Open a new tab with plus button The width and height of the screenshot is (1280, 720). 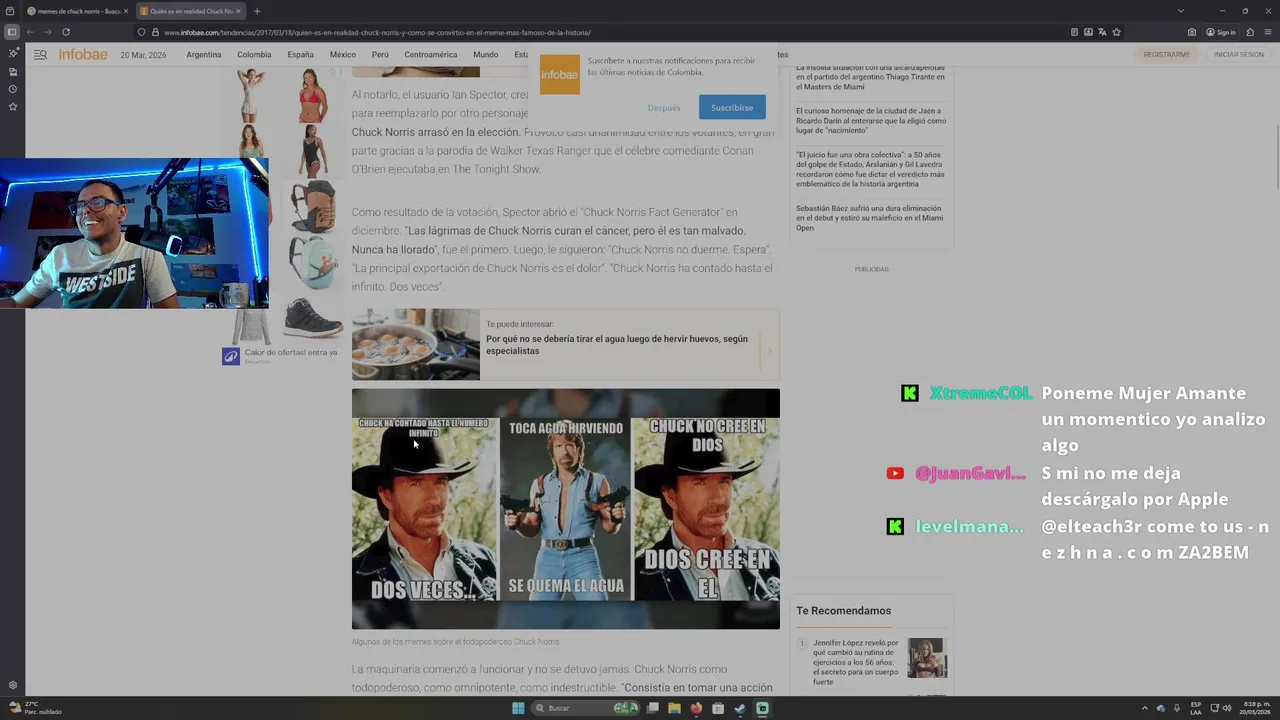[257, 11]
